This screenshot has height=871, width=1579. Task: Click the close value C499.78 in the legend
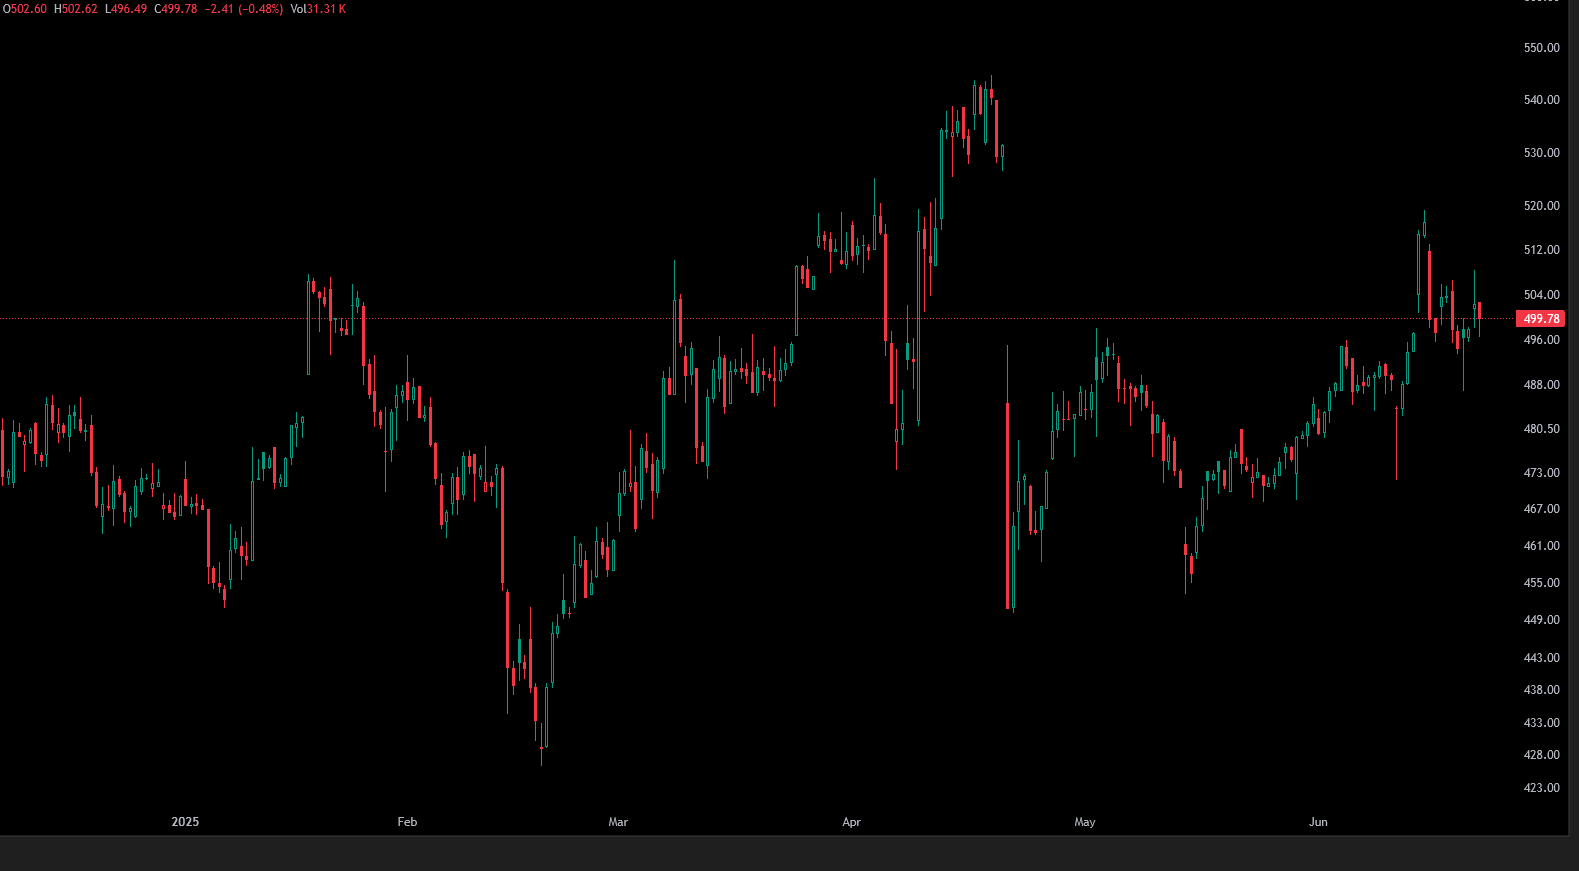[x=176, y=9]
